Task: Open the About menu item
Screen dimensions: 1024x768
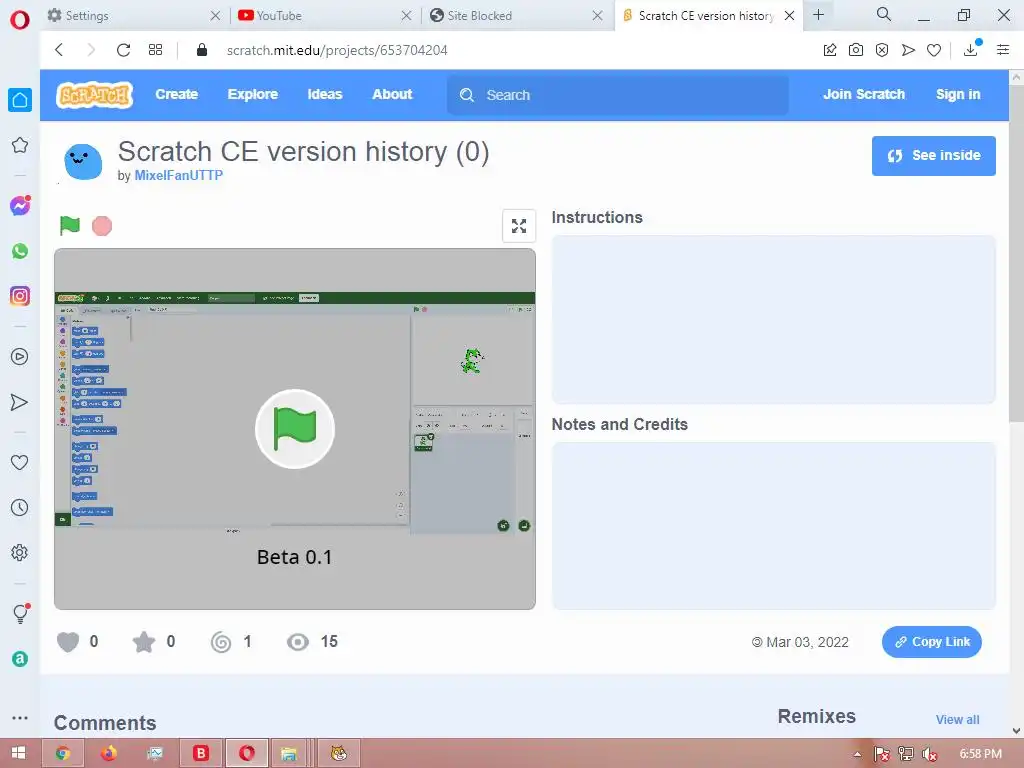Action: tap(392, 94)
